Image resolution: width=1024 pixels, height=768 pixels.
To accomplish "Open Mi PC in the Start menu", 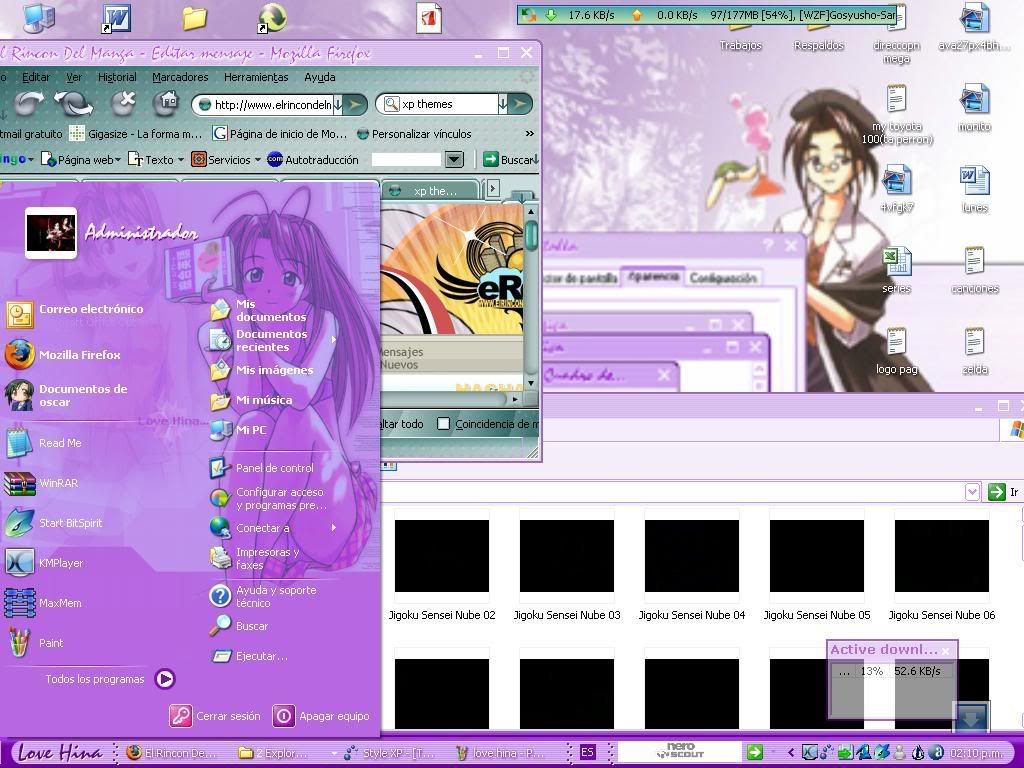I will tap(239, 430).
